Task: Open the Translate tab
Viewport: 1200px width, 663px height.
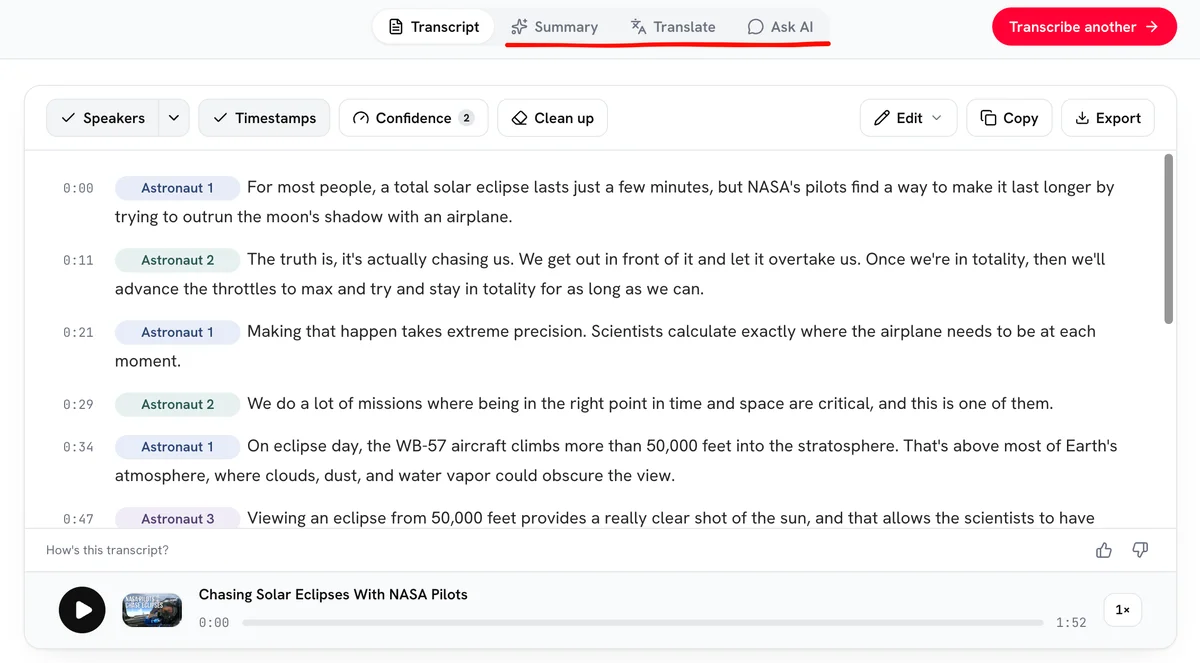Action: (x=673, y=27)
